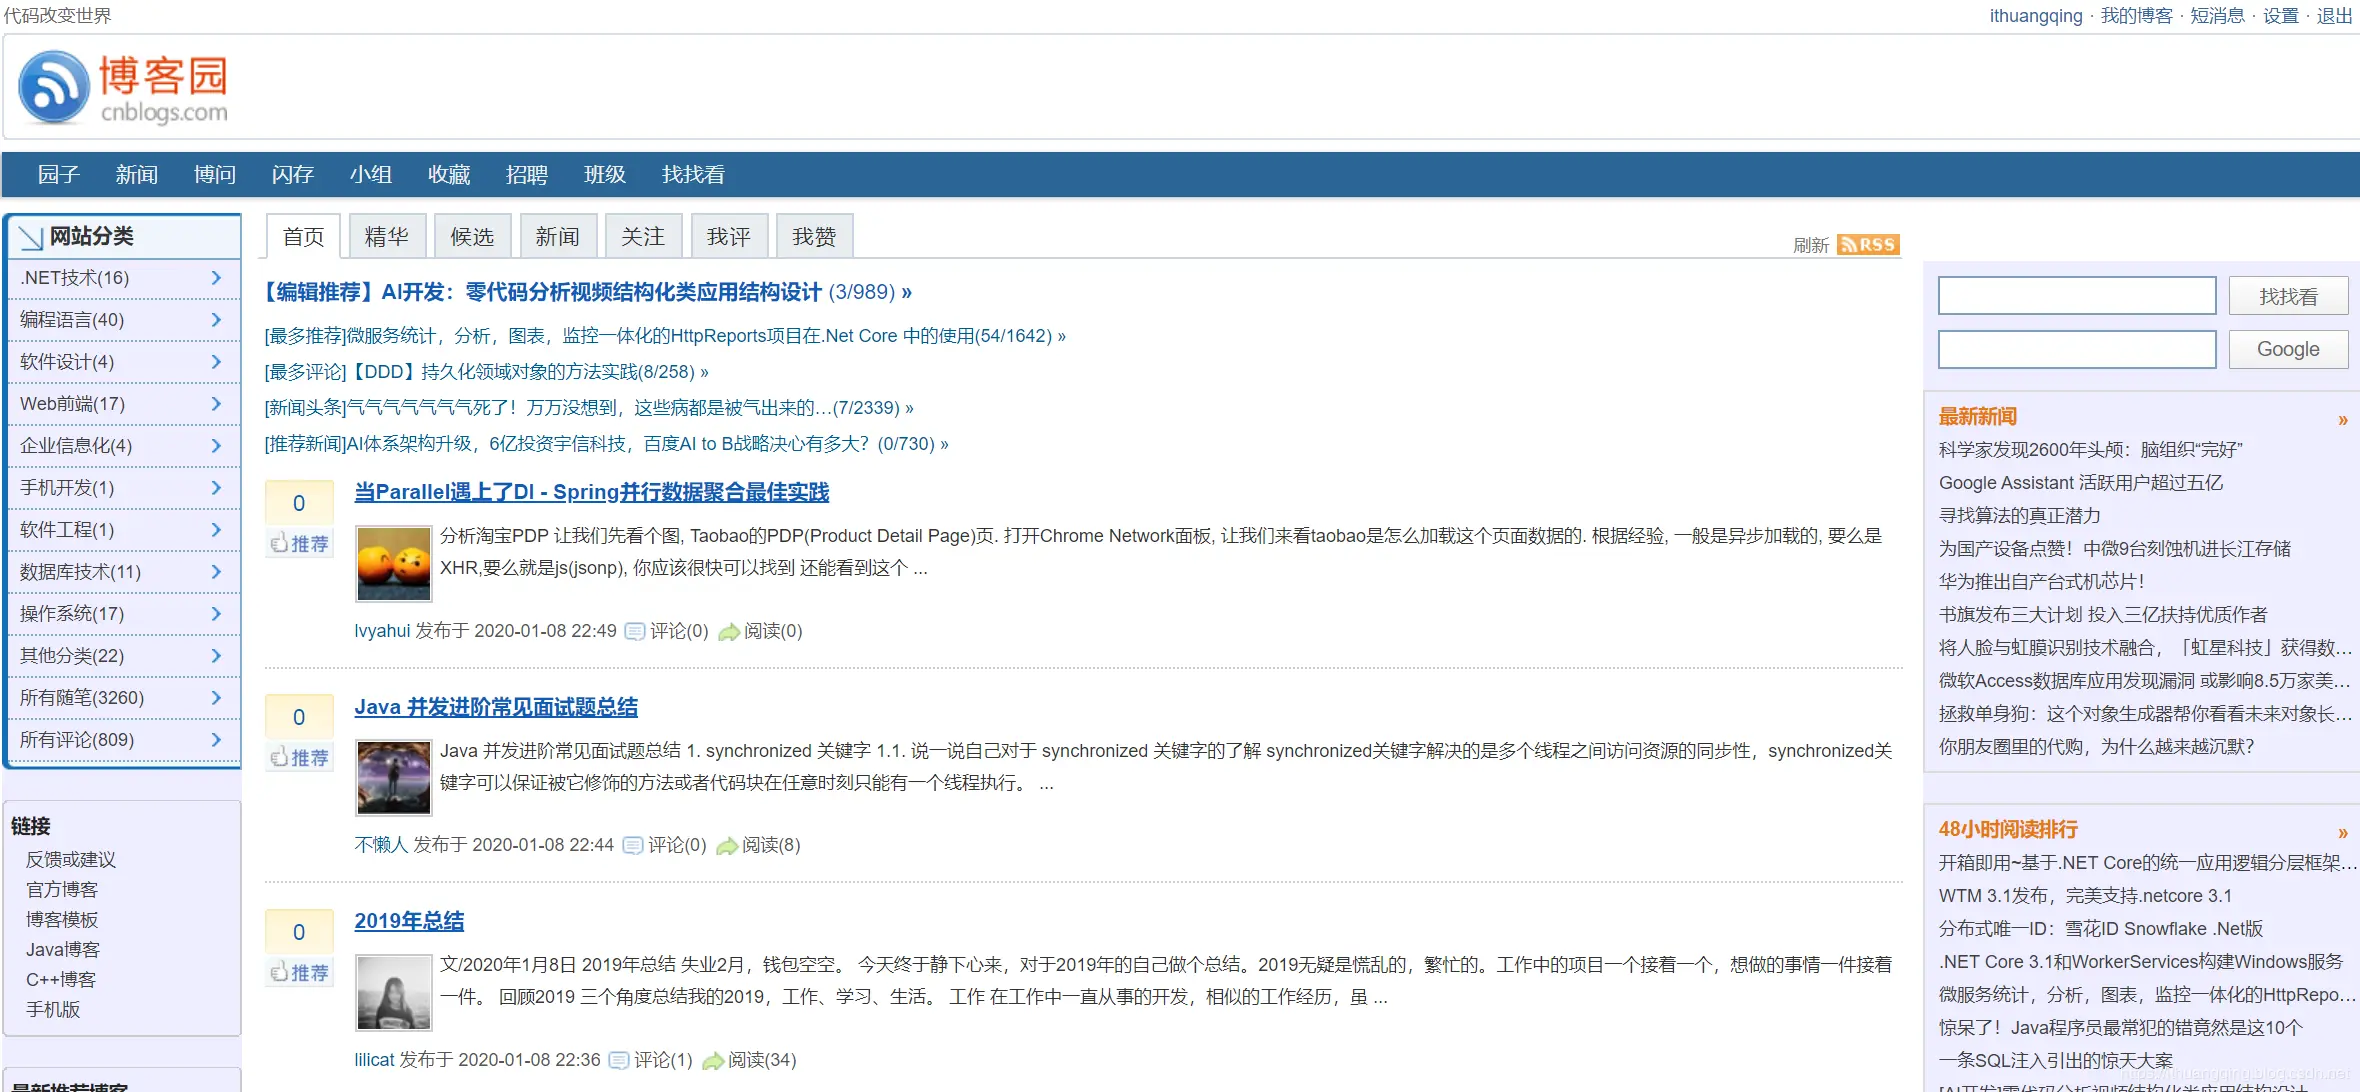2360x1092 pixels.
Task: Expand the Web前端(17) category arrow
Action: [x=216, y=404]
